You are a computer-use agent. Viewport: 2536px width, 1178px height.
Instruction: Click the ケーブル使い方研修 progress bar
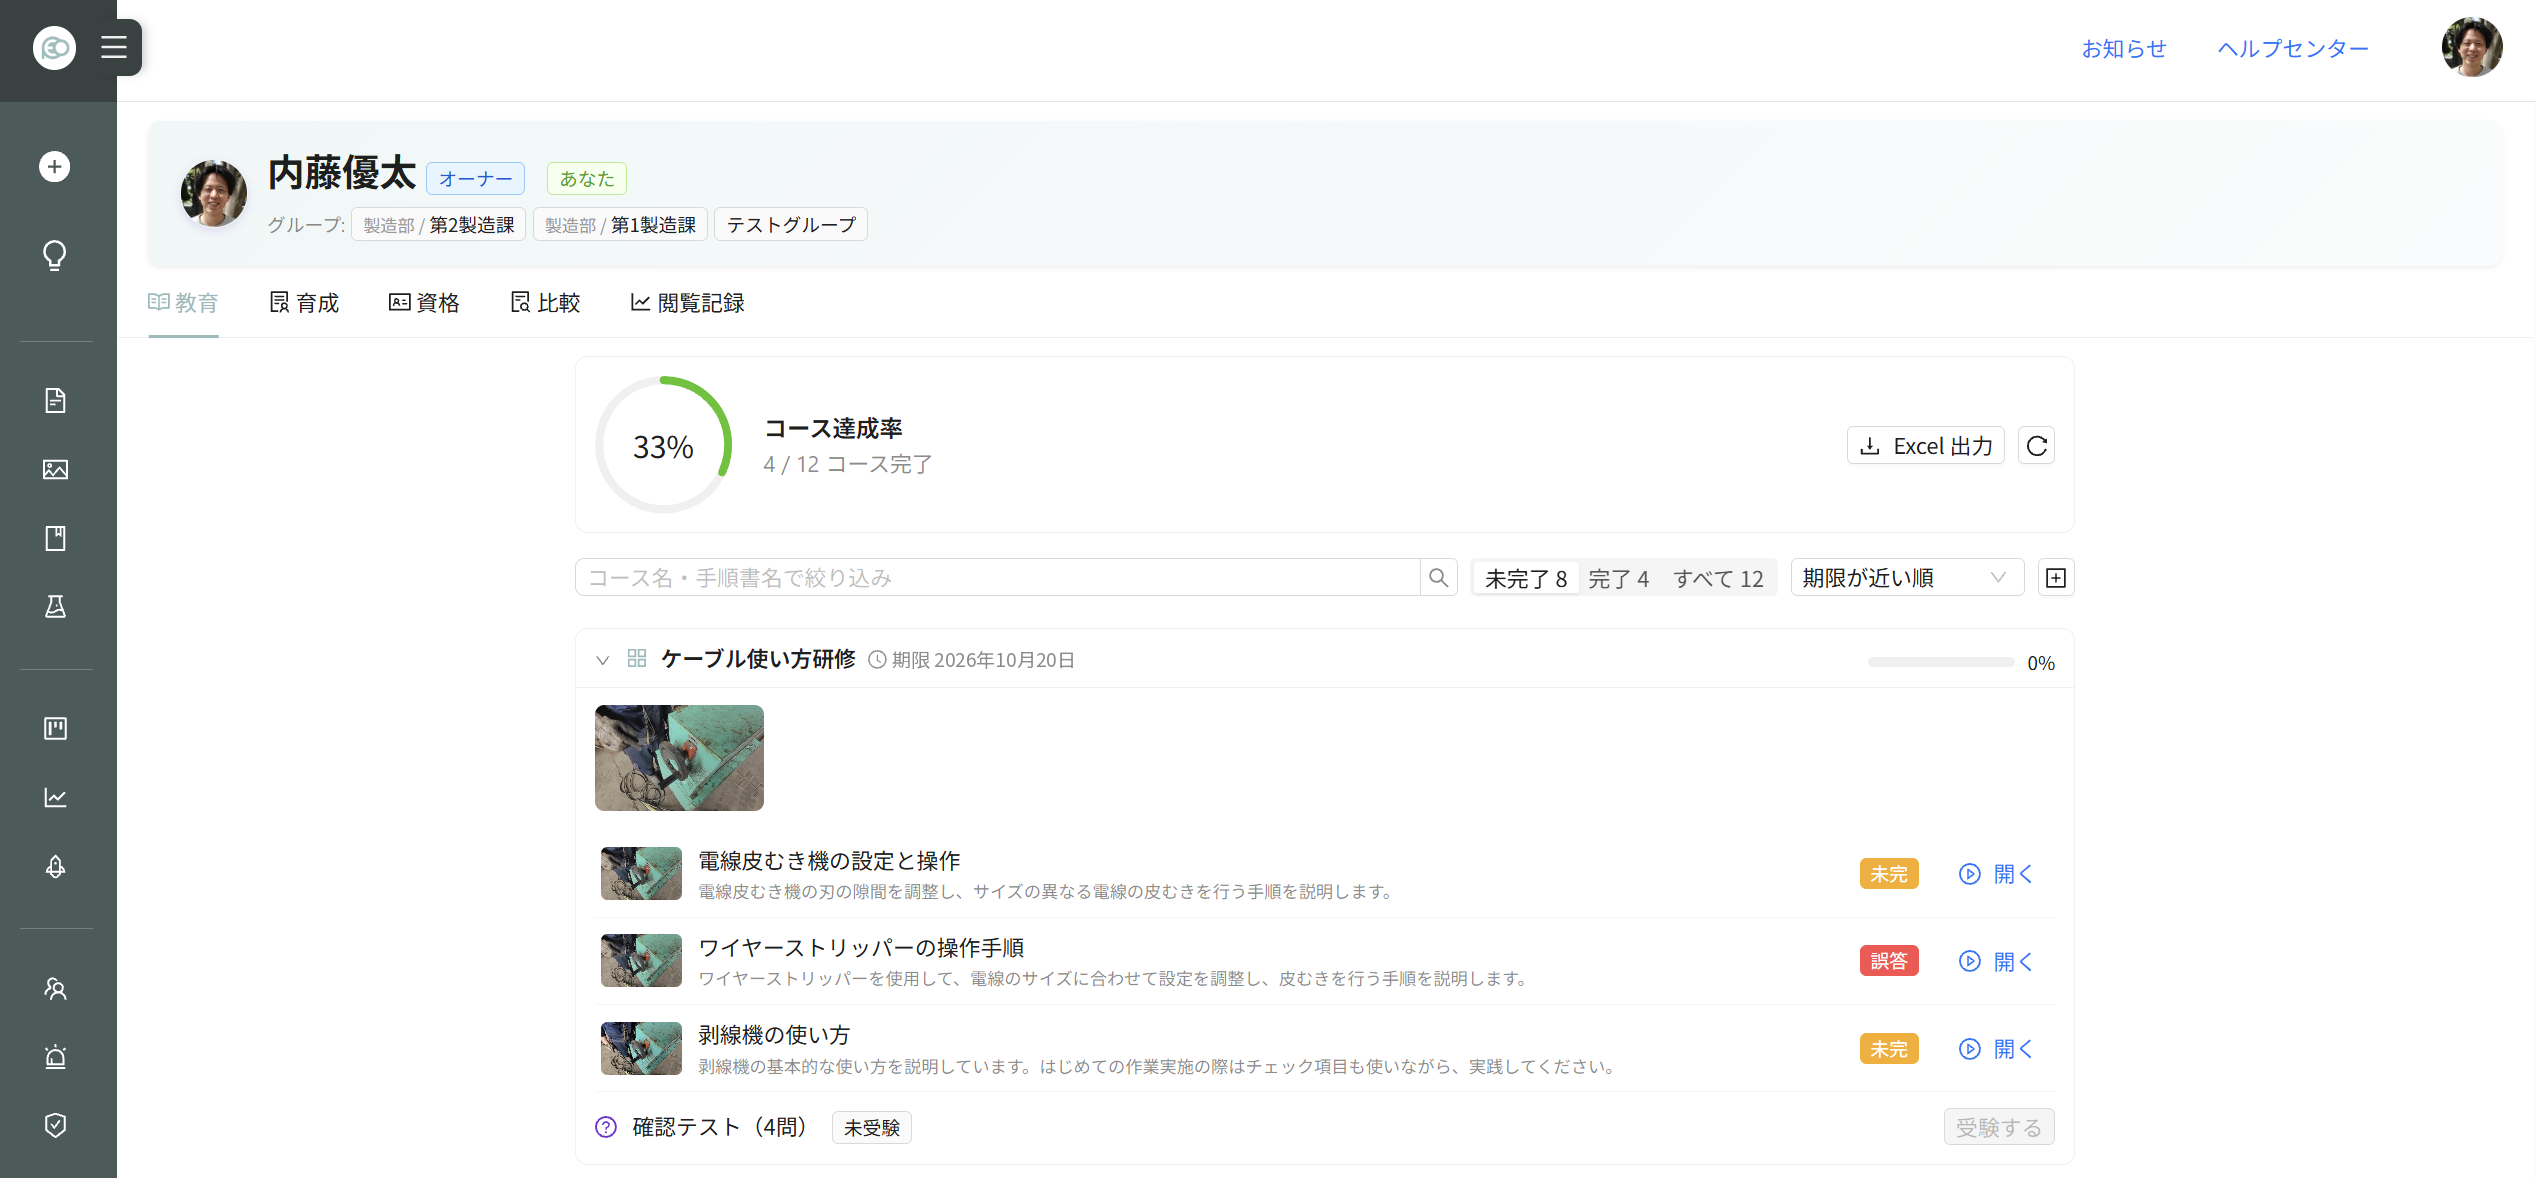coord(1941,662)
